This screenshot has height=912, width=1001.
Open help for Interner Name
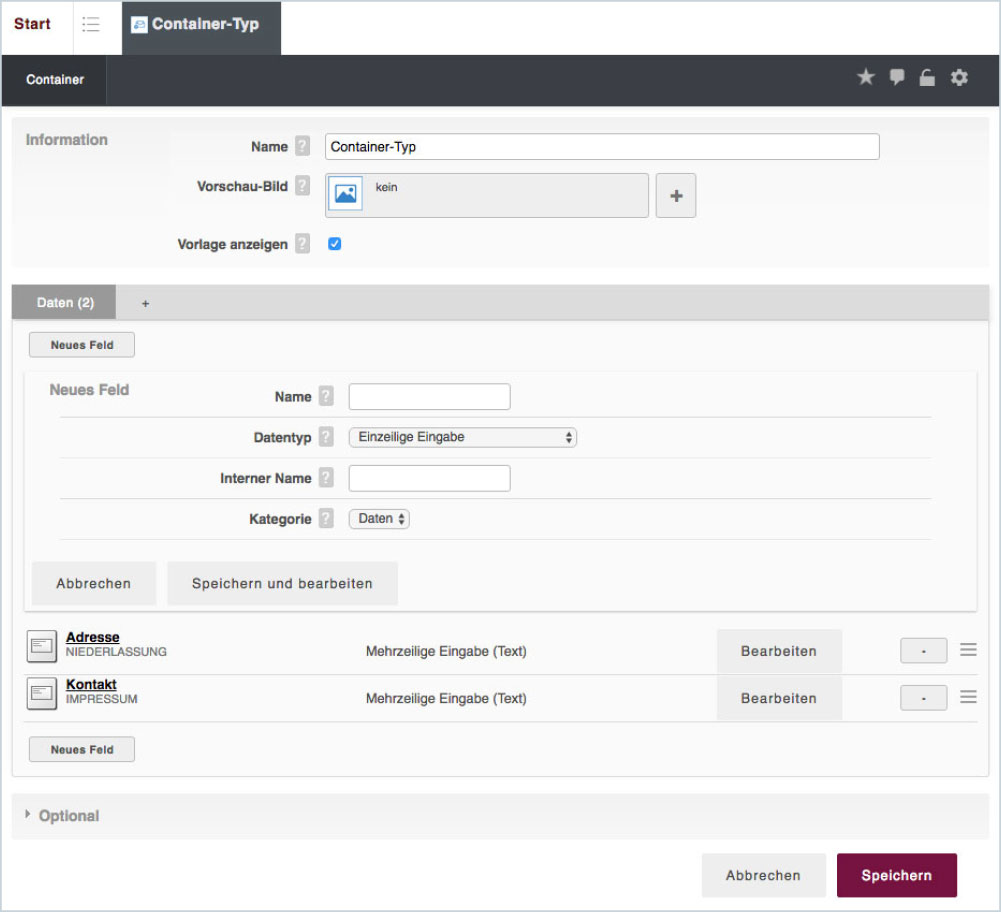tap(326, 477)
